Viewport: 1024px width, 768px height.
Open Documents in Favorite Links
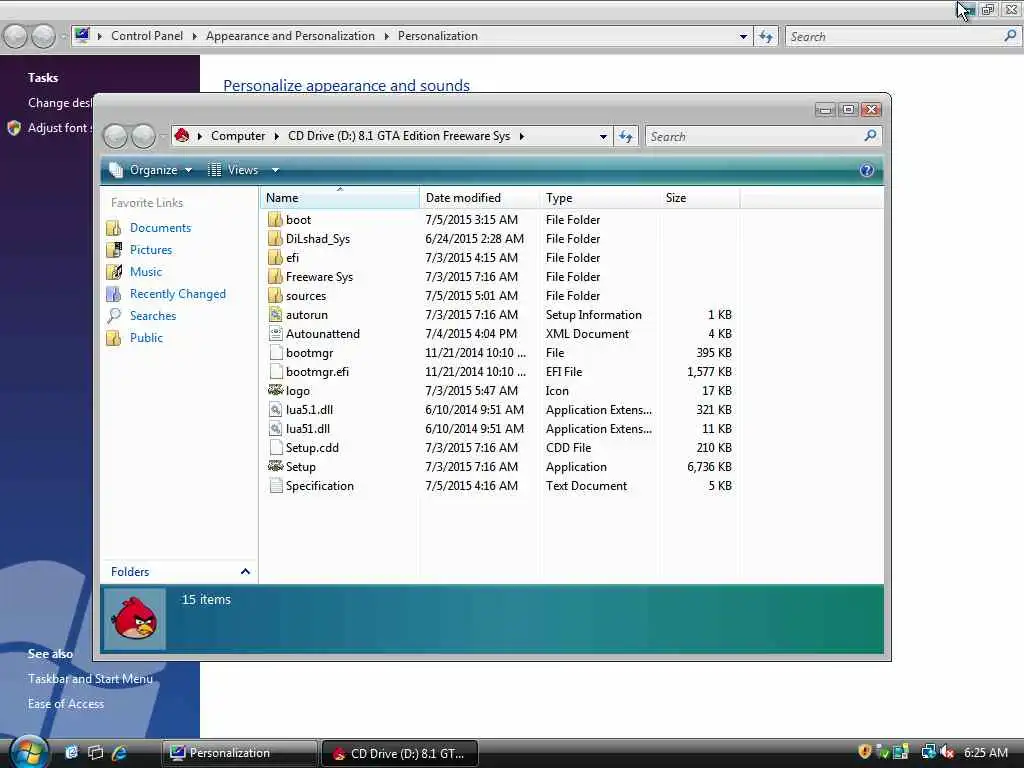tap(160, 227)
